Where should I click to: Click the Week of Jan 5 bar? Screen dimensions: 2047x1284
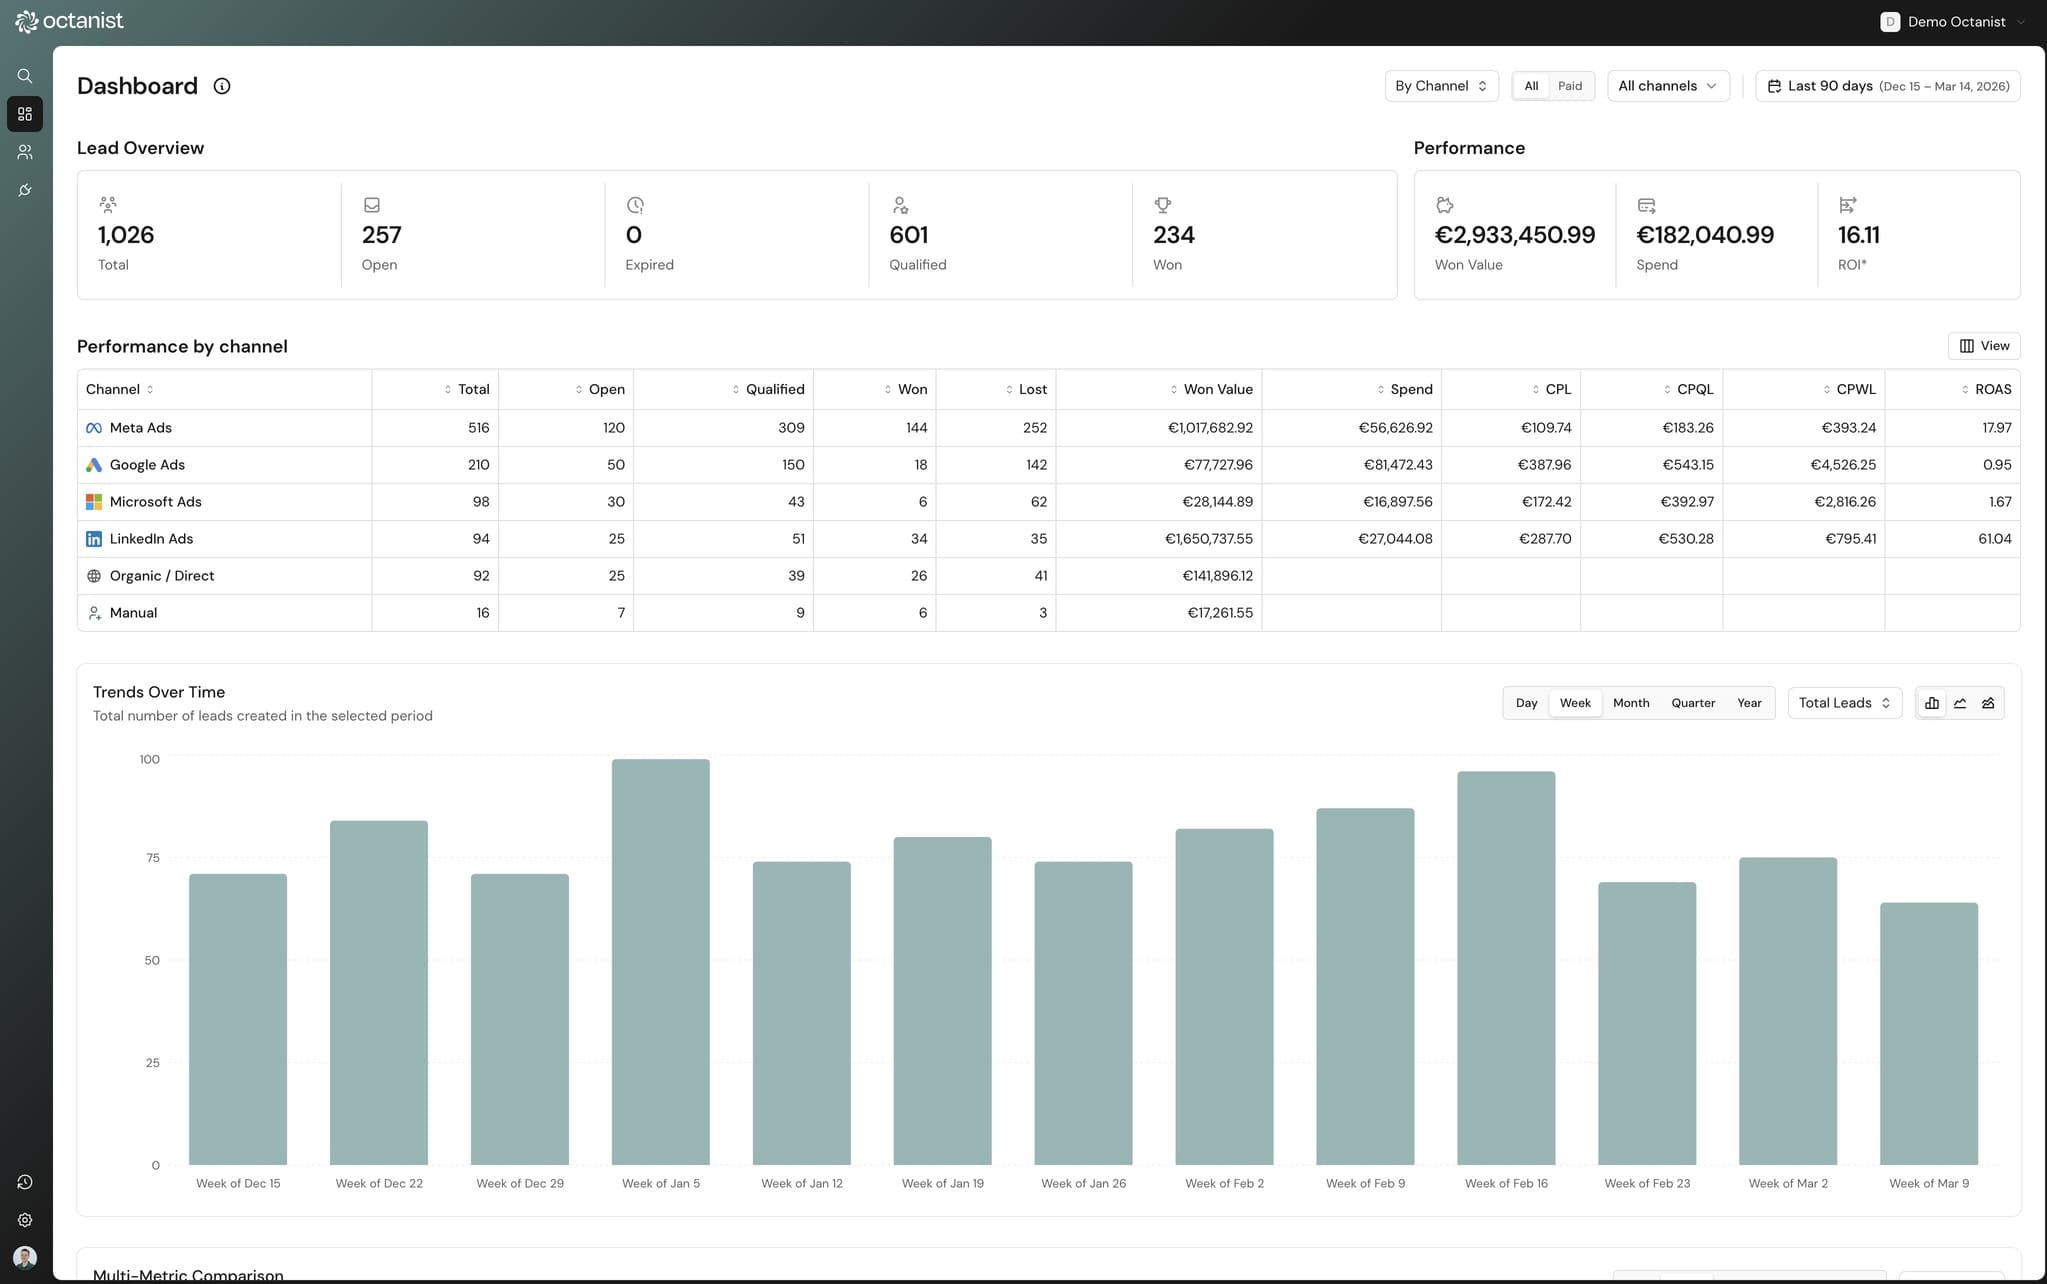click(661, 960)
